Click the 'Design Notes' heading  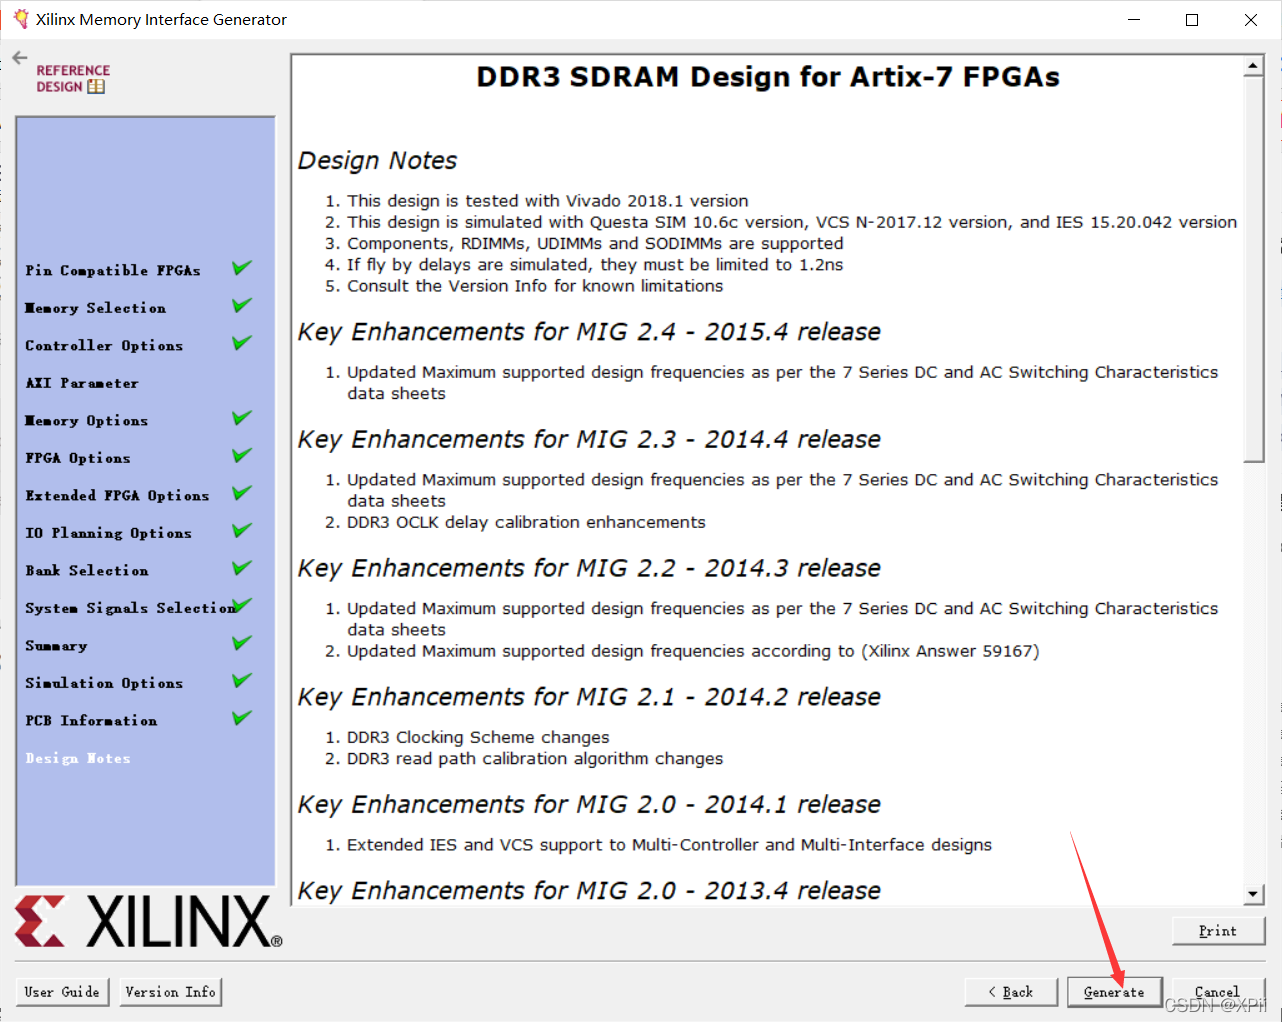[377, 161]
